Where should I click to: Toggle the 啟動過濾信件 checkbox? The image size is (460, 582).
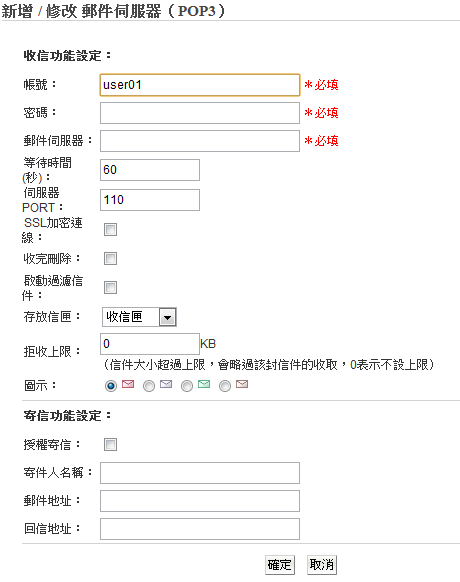(110, 287)
